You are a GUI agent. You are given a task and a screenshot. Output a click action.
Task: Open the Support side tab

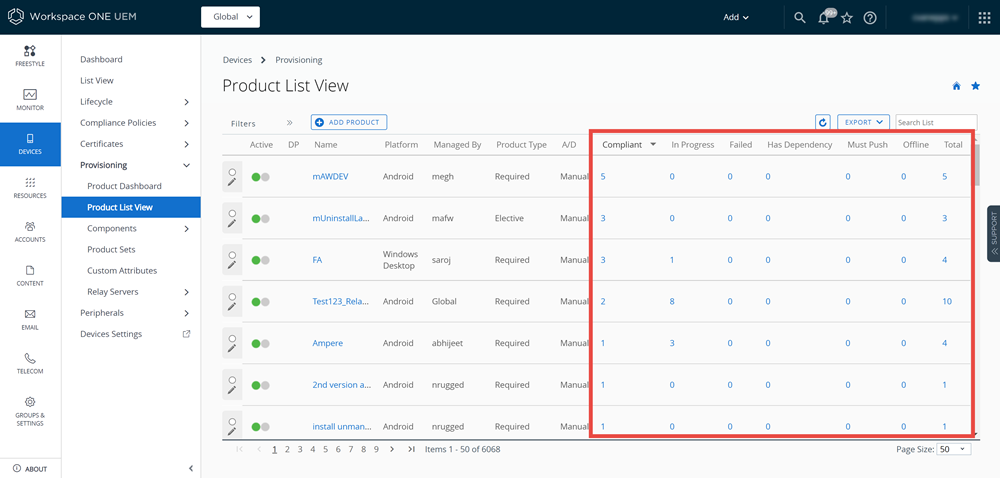coord(993,233)
